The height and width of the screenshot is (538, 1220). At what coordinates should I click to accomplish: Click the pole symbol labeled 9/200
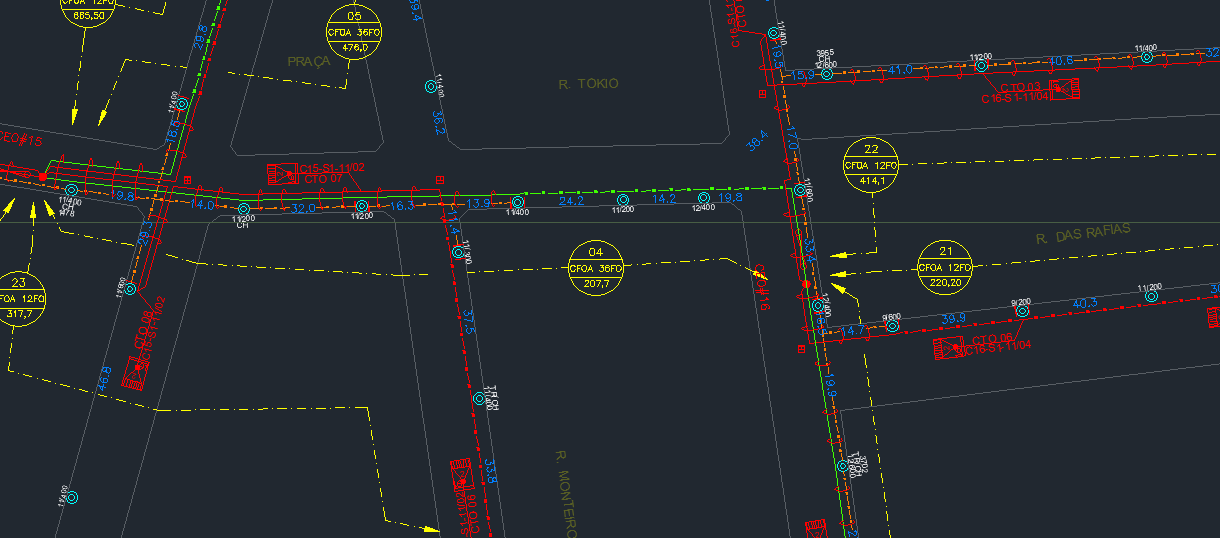tap(1022, 311)
